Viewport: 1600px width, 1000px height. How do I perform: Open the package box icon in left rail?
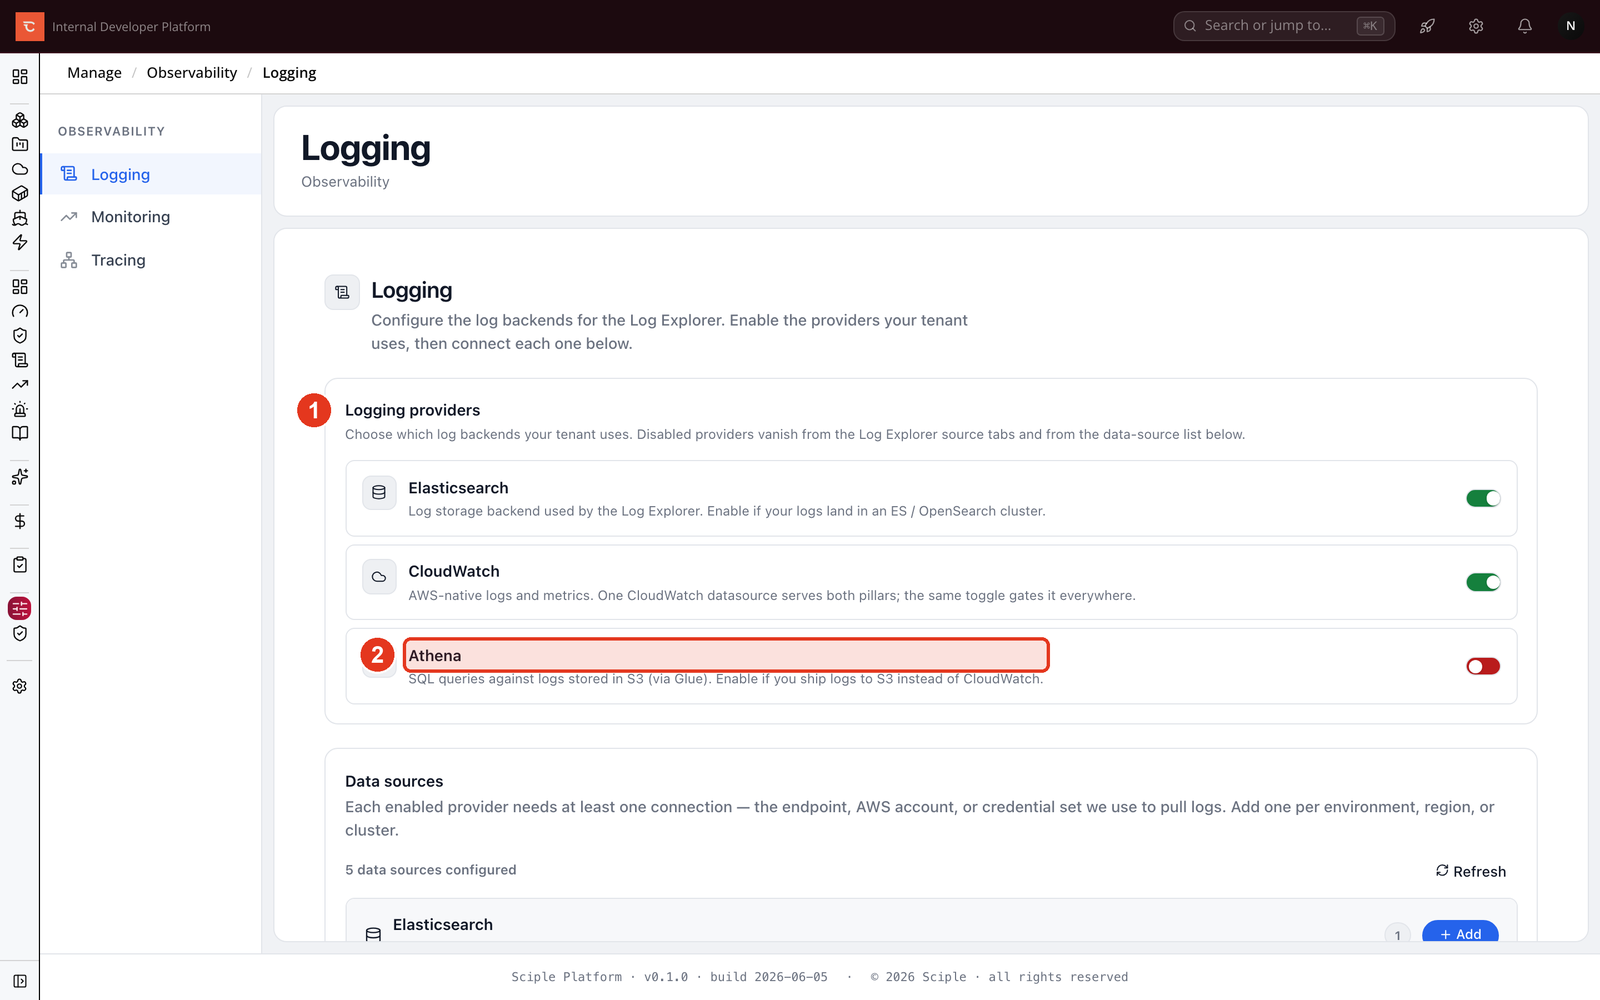click(x=20, y=193)
